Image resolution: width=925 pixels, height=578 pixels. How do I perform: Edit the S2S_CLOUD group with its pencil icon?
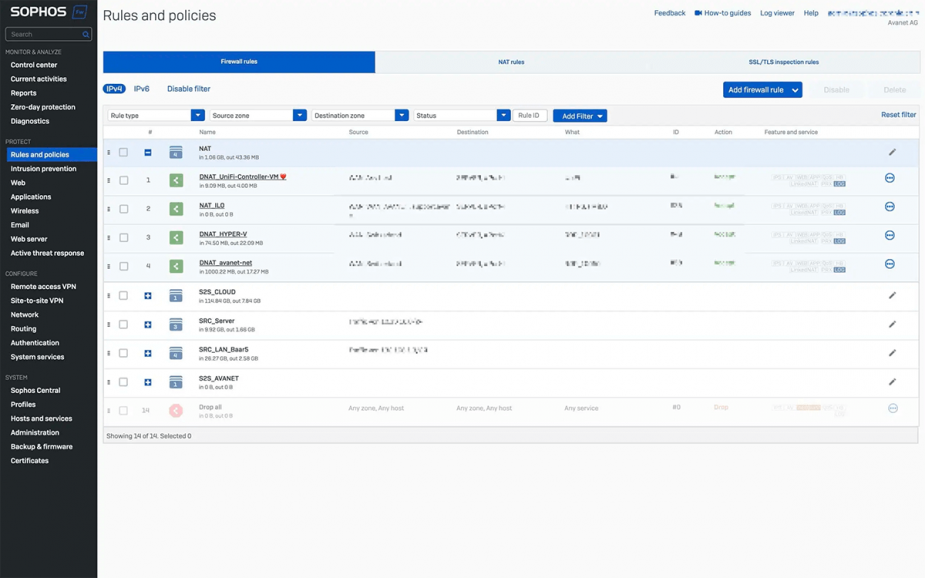(x=892, y=295)
